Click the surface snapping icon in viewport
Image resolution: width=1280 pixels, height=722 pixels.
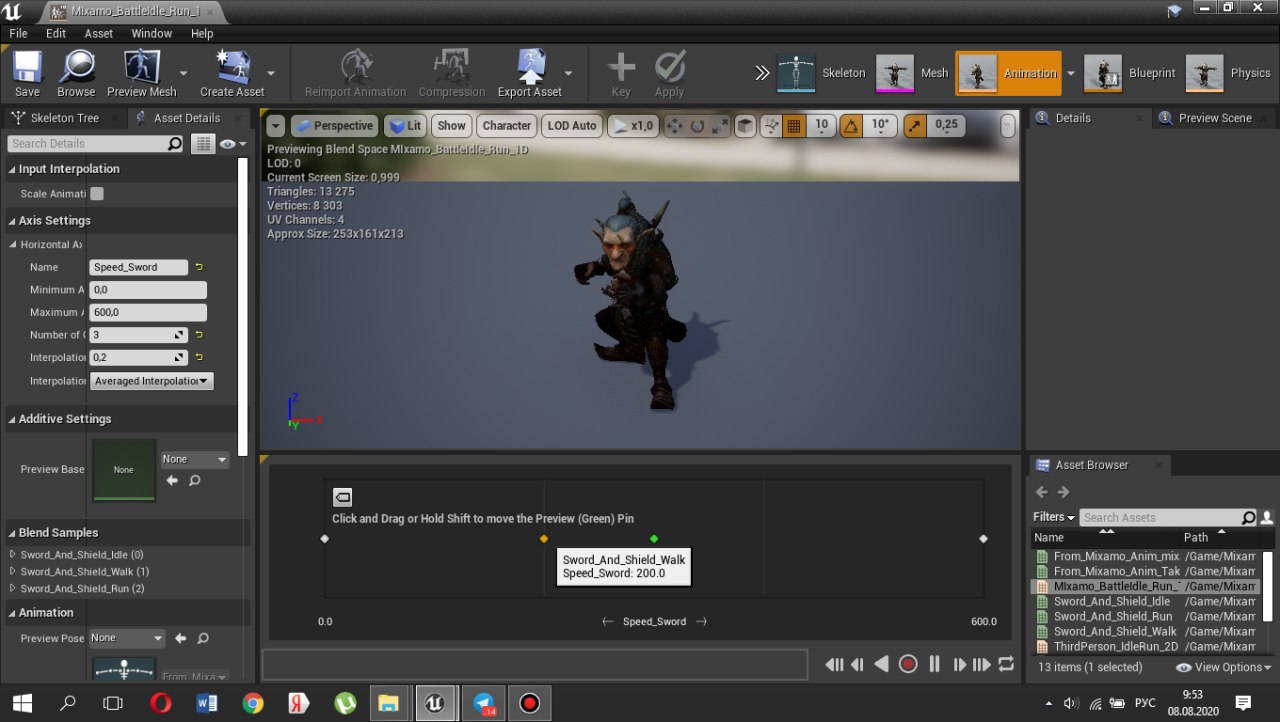coord(771,126)
